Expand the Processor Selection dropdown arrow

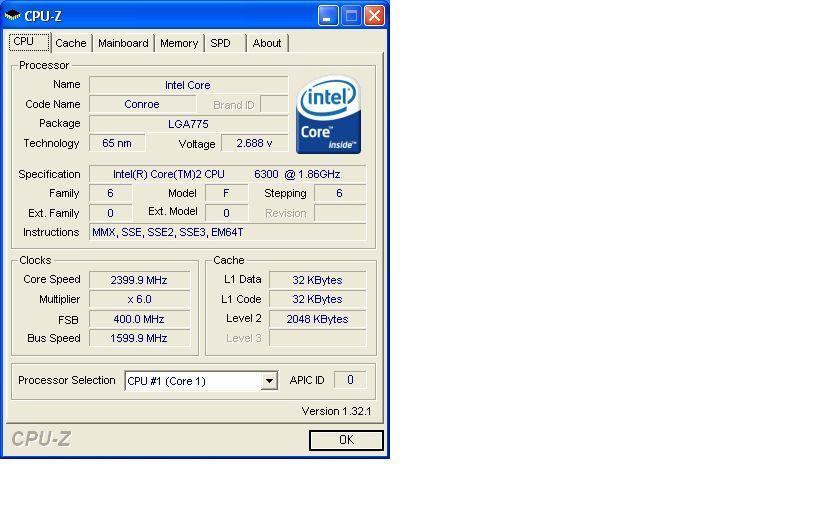(x=269, y=381)
